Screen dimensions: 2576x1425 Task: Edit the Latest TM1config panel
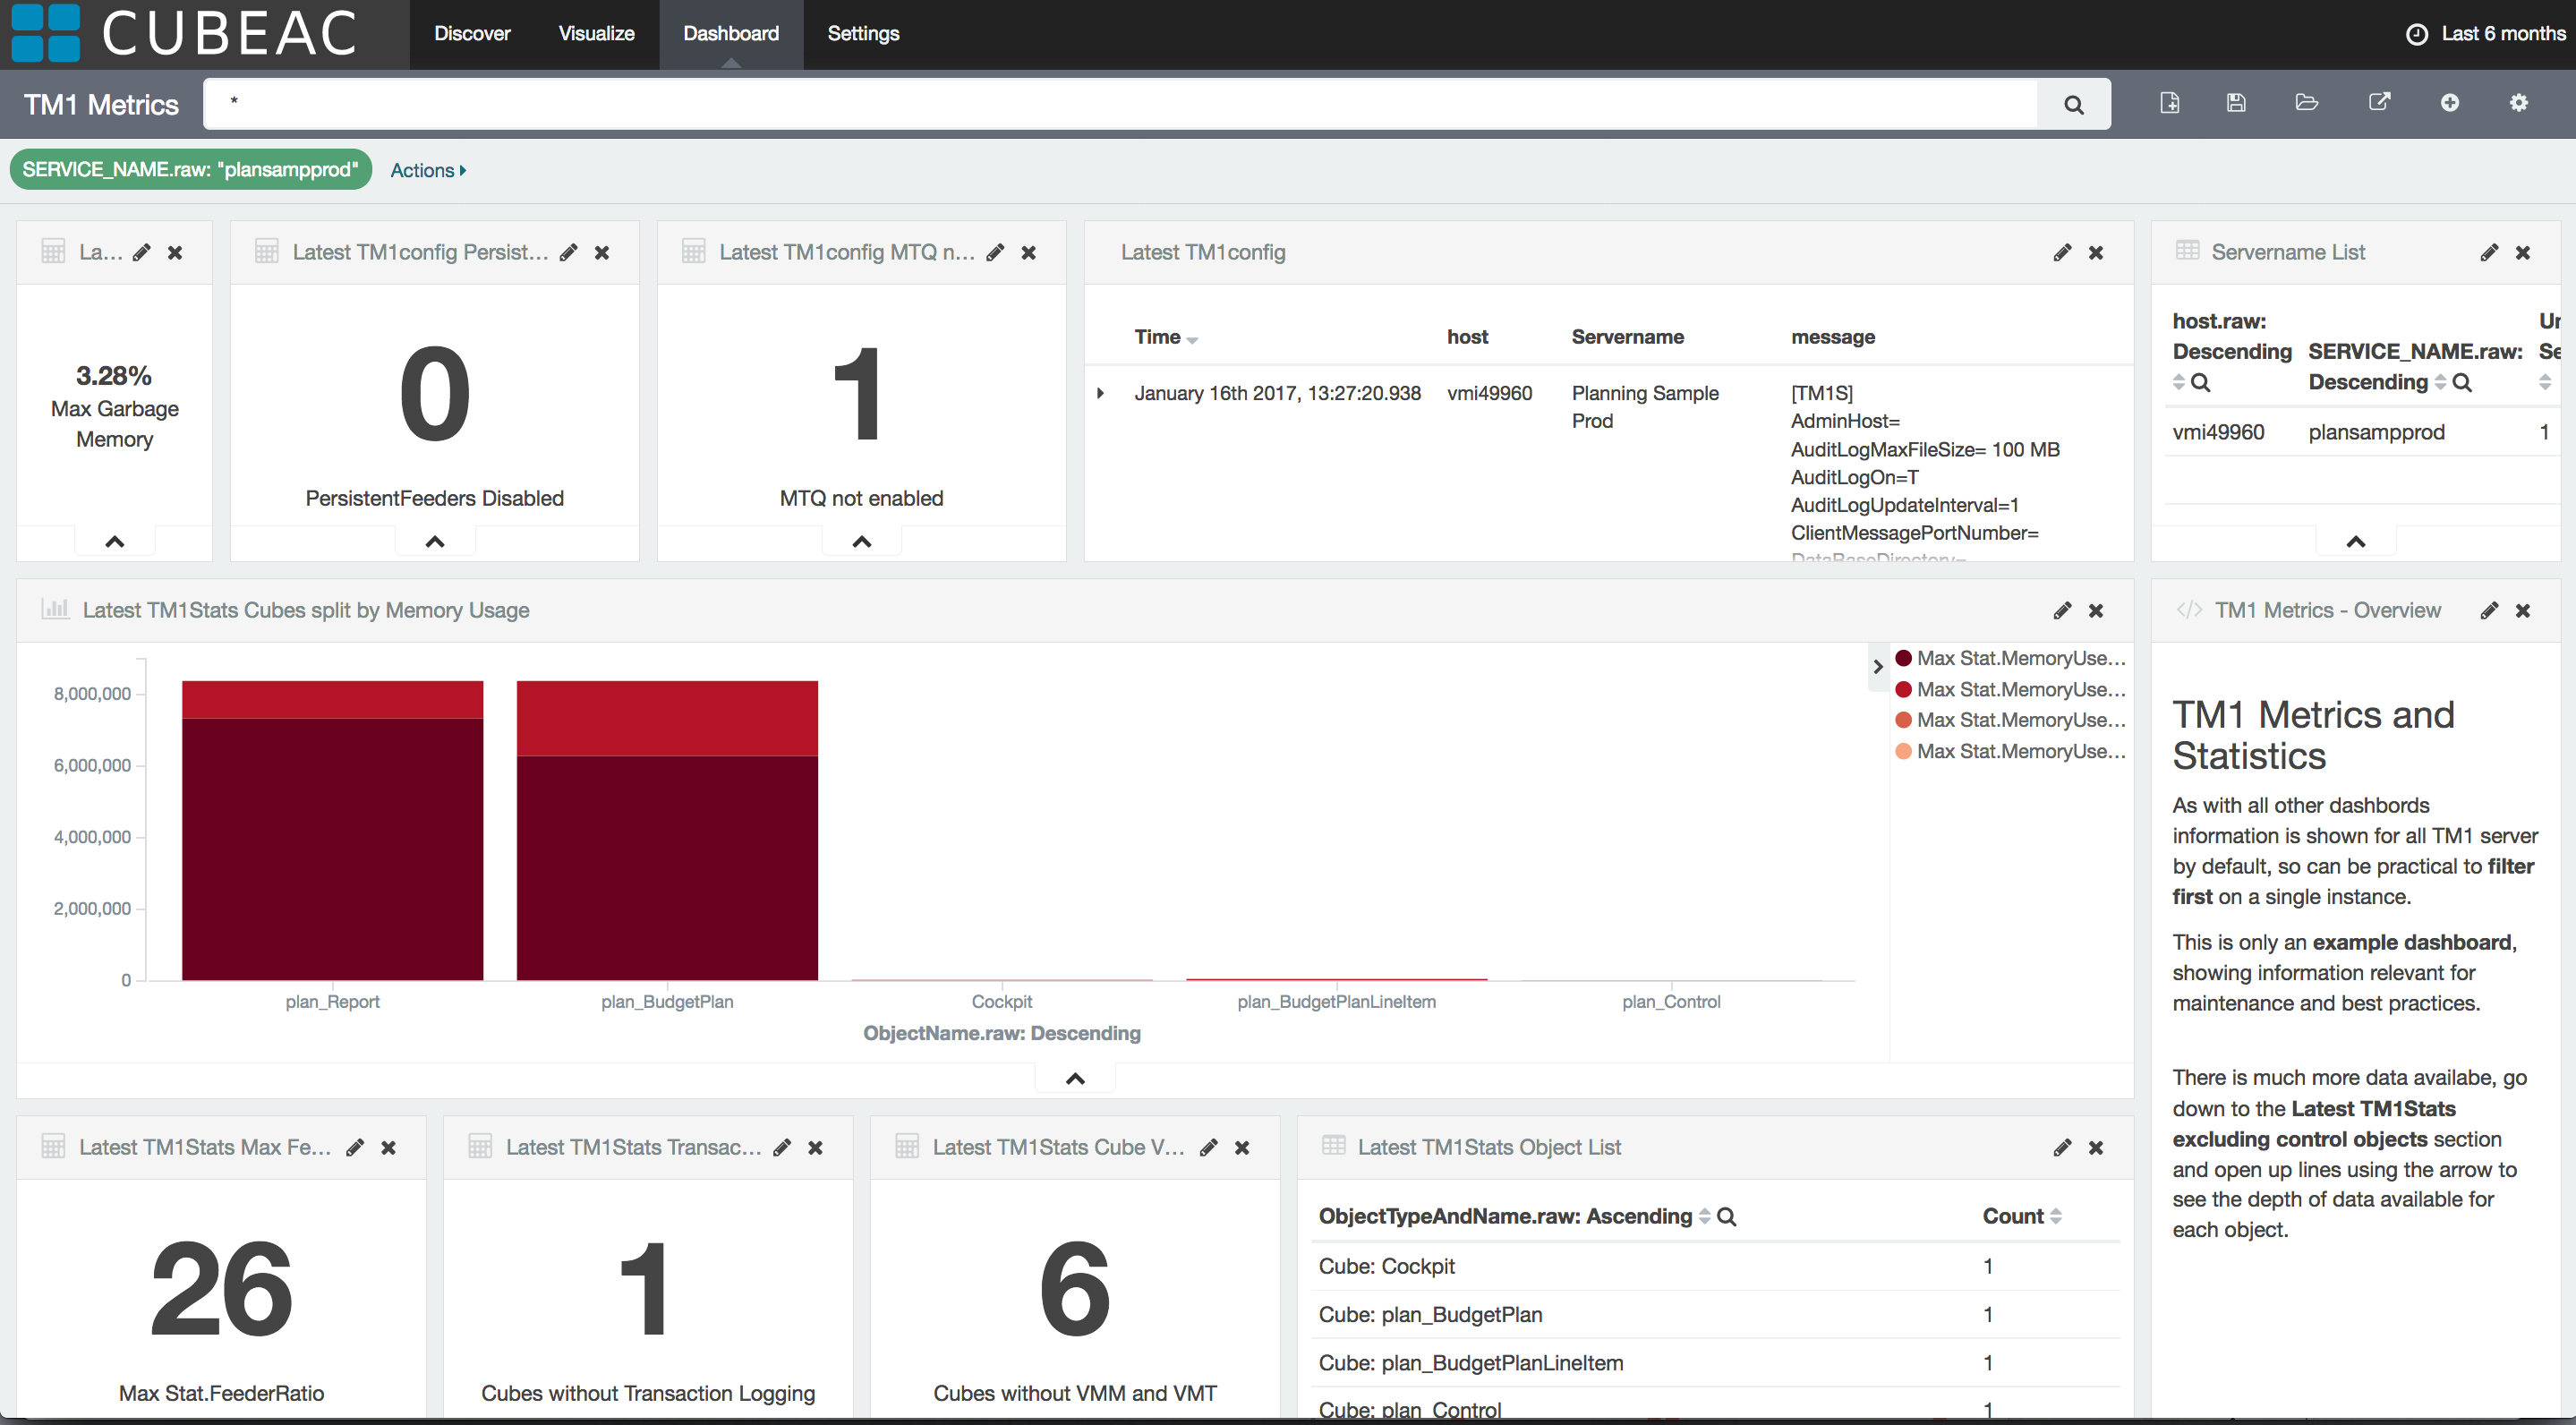(x=2062, y=253)
